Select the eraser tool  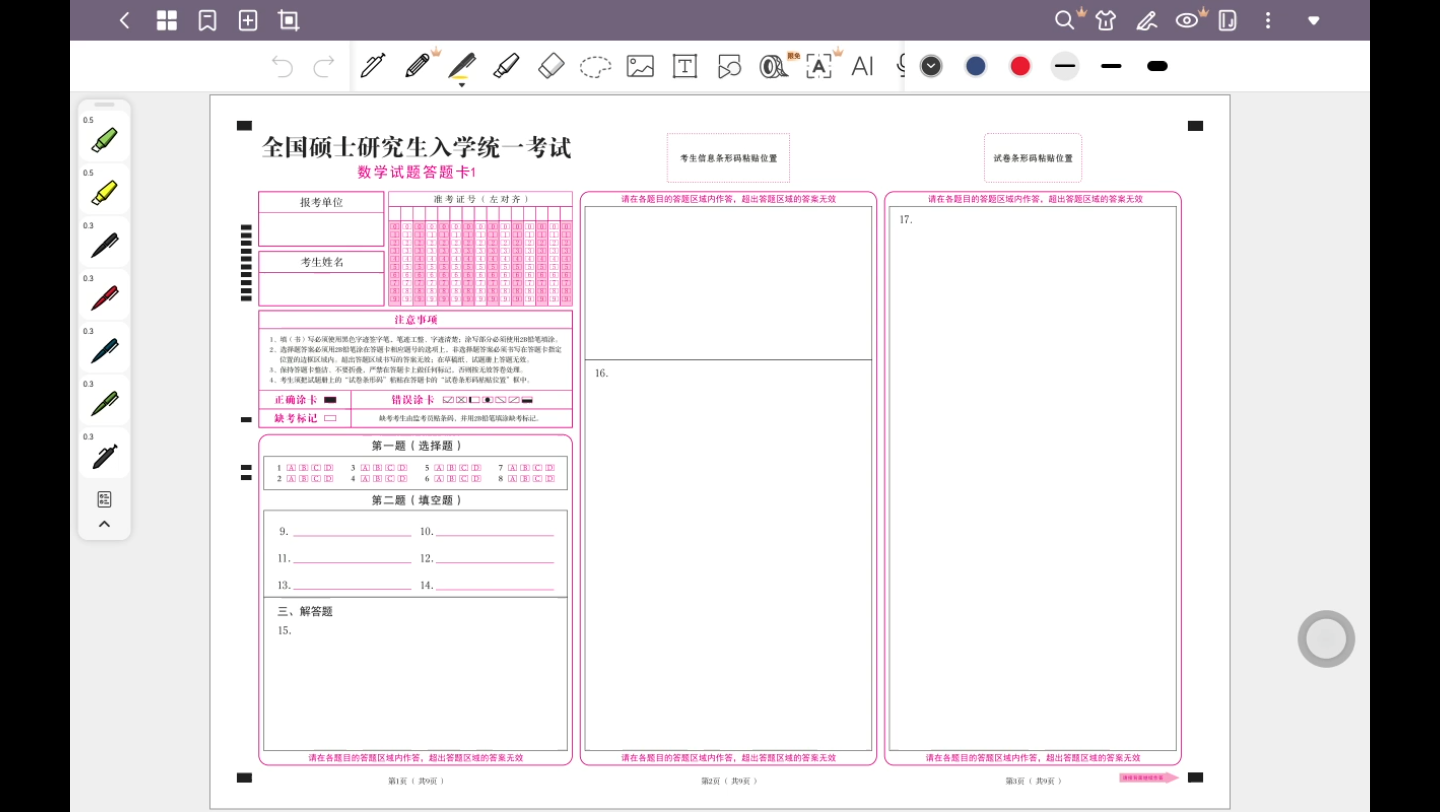(551, 66)
